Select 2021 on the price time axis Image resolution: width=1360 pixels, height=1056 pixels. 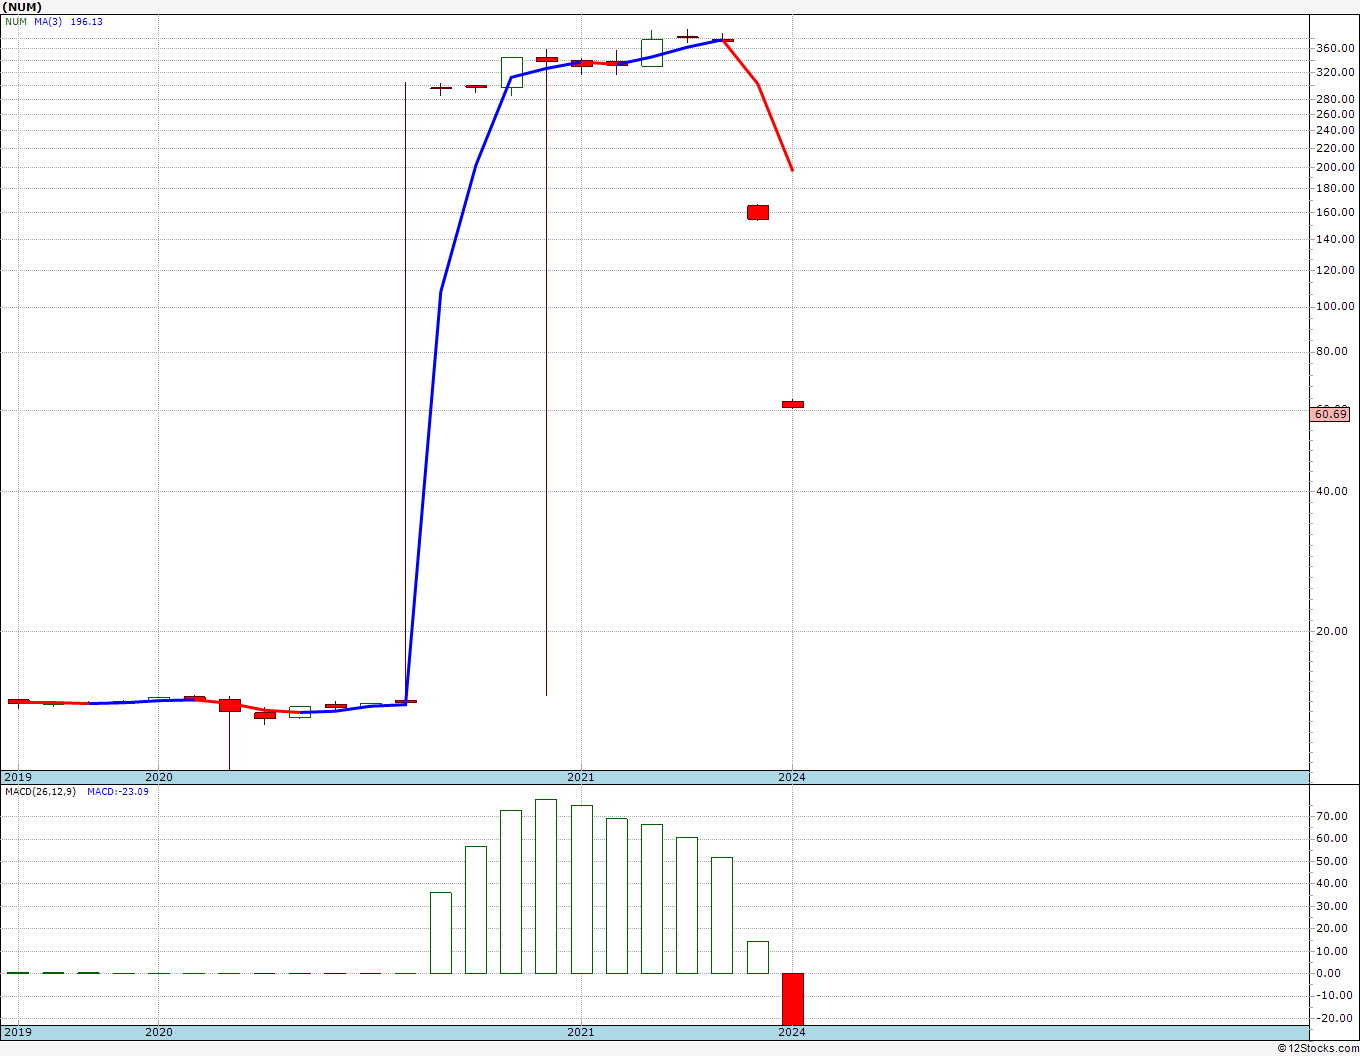pyautogui.click(x=581, y=777)
